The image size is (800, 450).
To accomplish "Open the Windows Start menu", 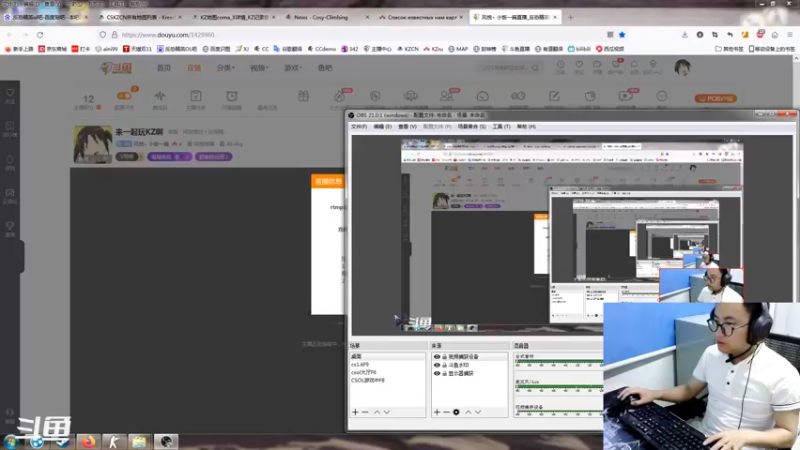I will [x=10, y=442].
